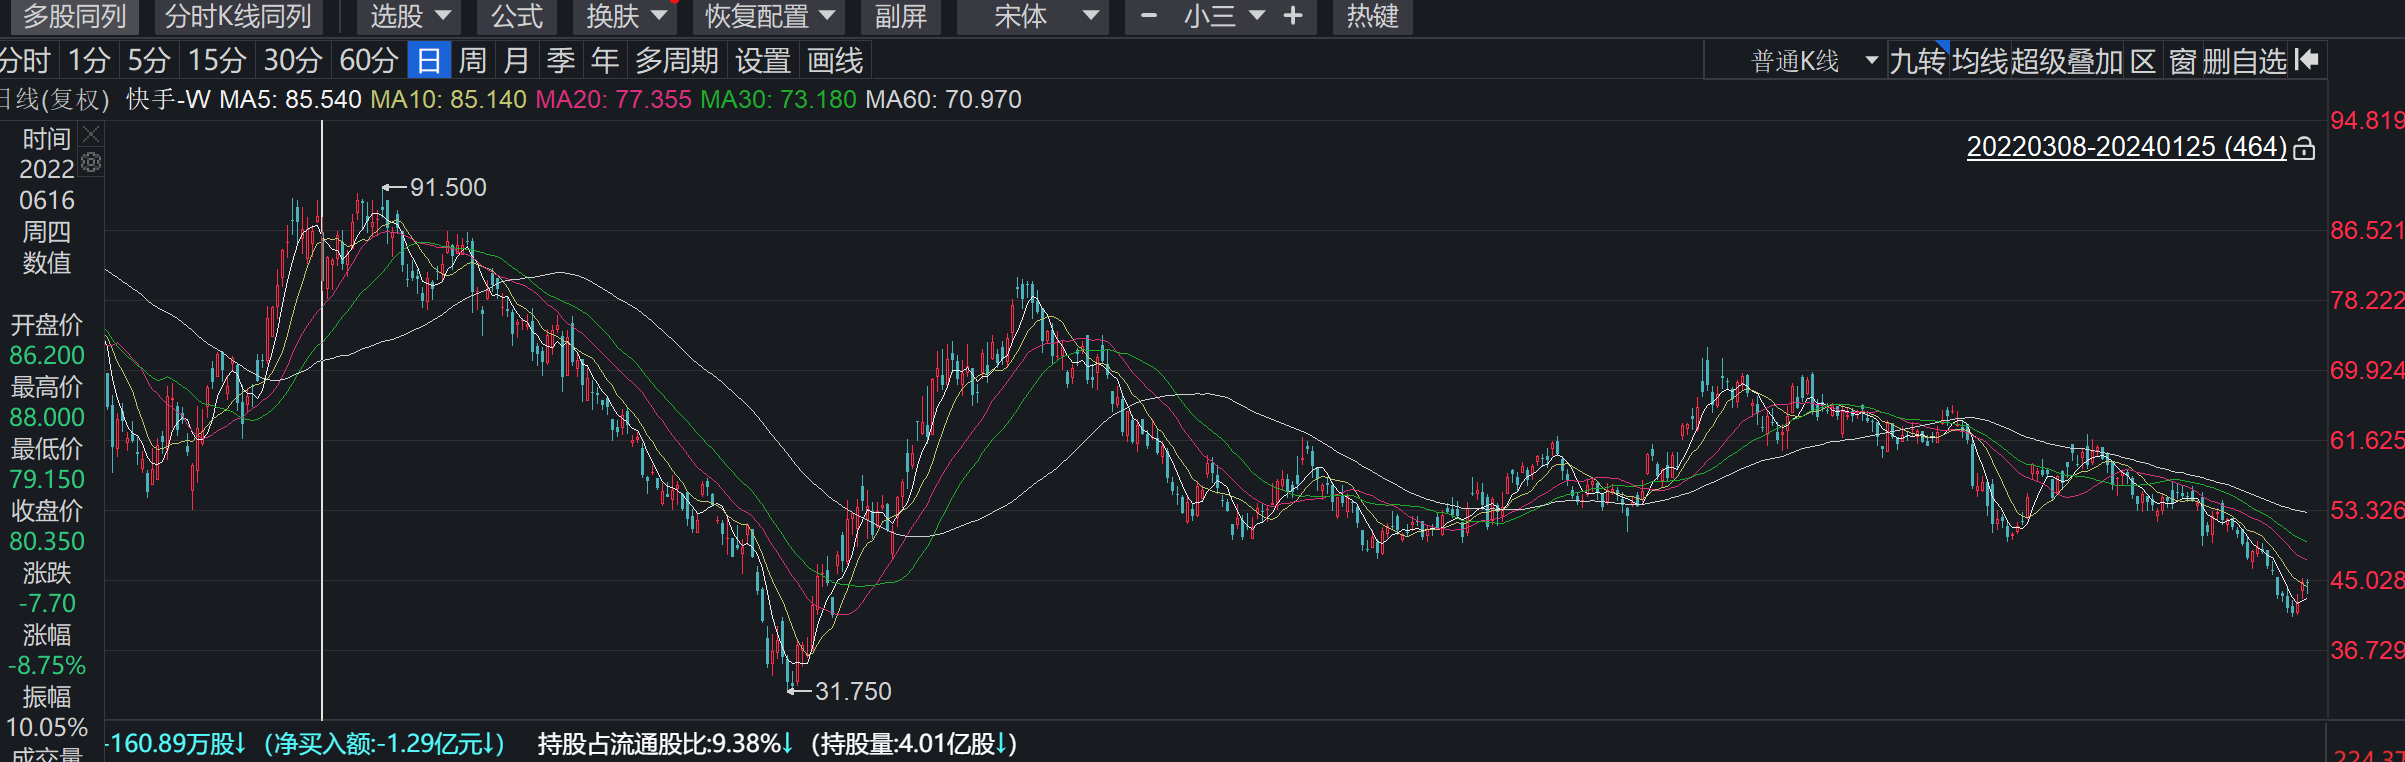Click the 分时K线同列 button
This screenshot has height=762, width=2405.
point(238,16)
